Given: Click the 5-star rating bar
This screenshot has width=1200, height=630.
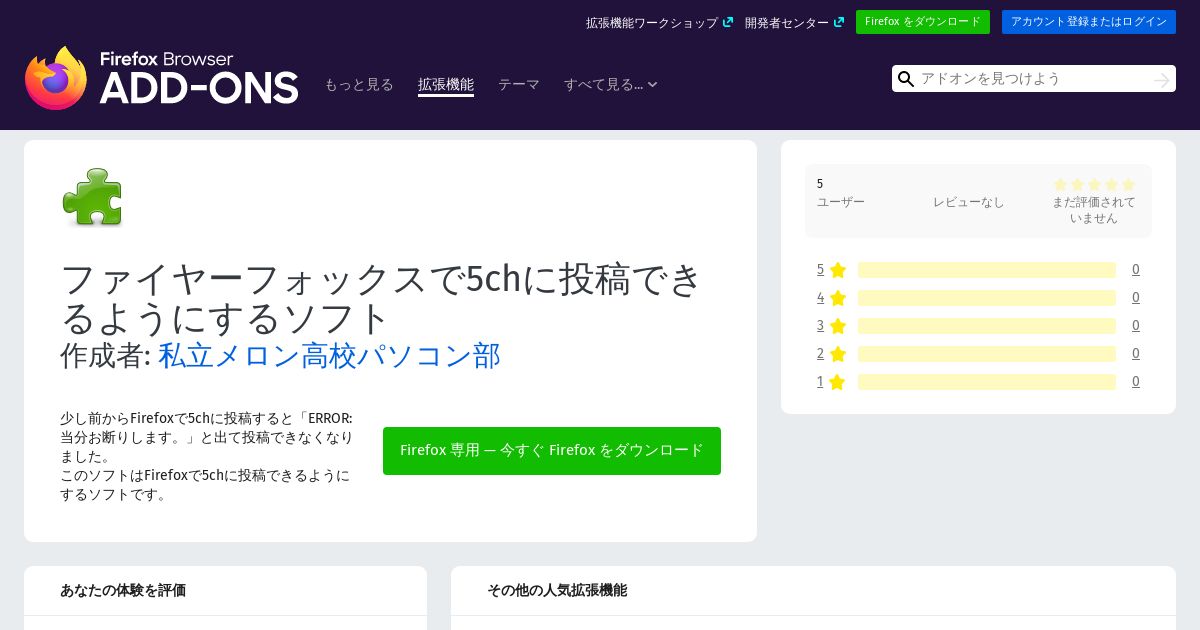Looking at the screenshot, I should pos(987,270).
